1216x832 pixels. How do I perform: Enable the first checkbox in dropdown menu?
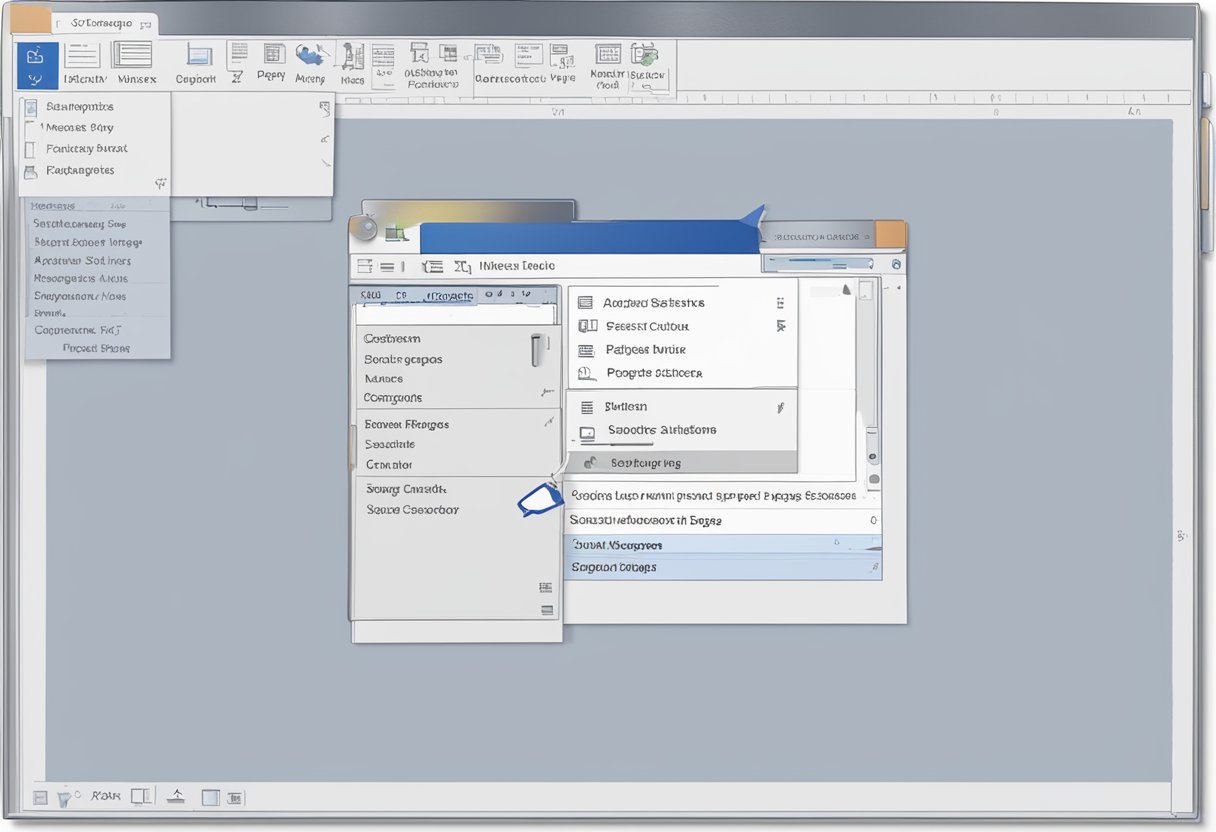pos(33,106)
